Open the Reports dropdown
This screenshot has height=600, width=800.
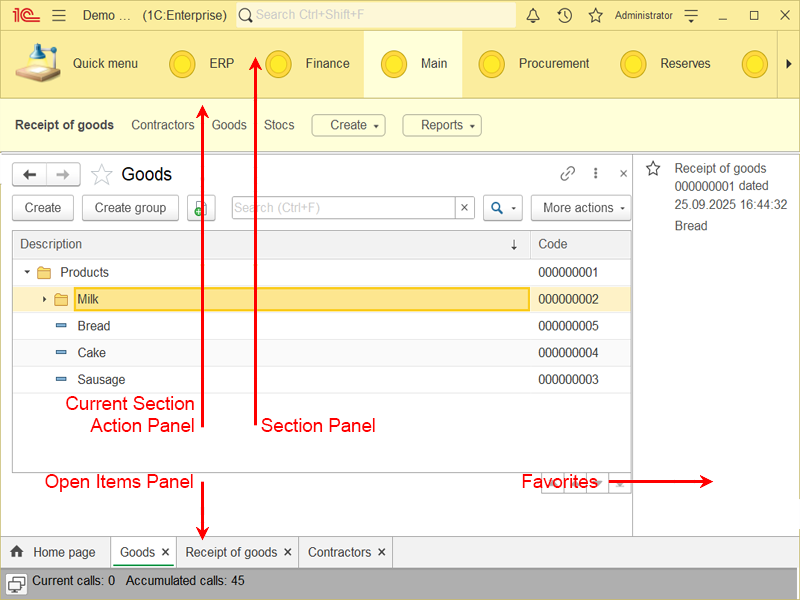[x=442, y=125]
